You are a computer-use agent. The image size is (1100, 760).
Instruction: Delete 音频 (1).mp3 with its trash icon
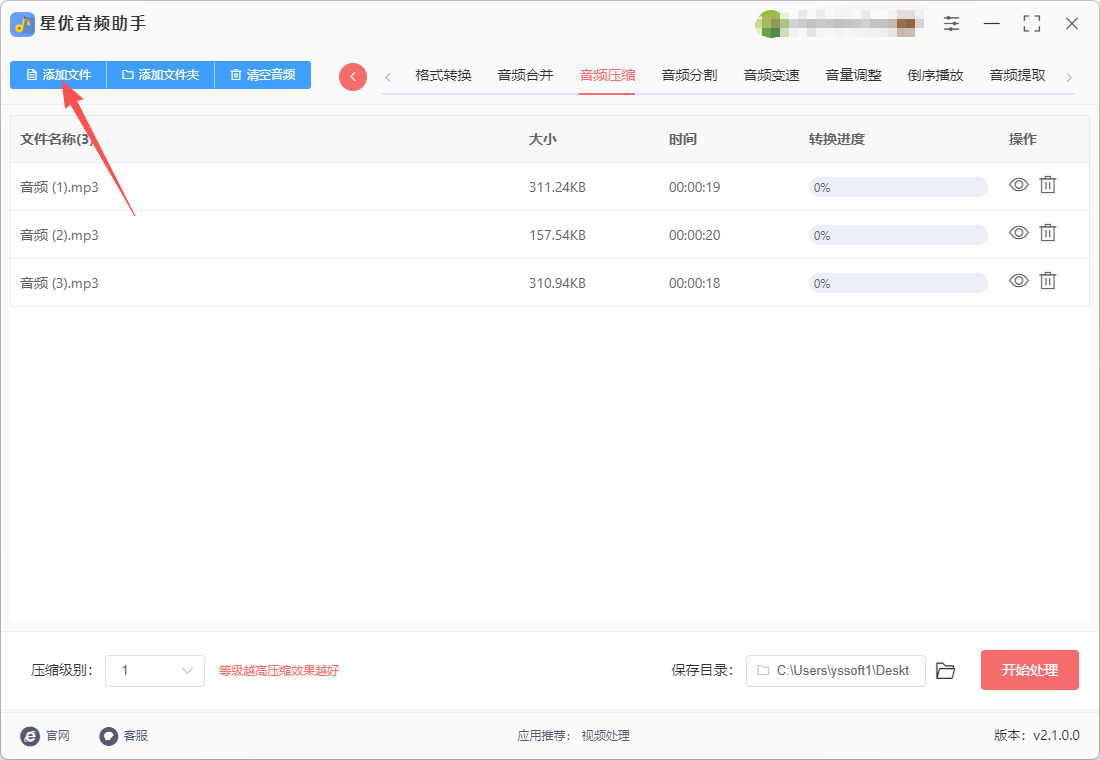pyautogui.click(x=1047, y=185)
